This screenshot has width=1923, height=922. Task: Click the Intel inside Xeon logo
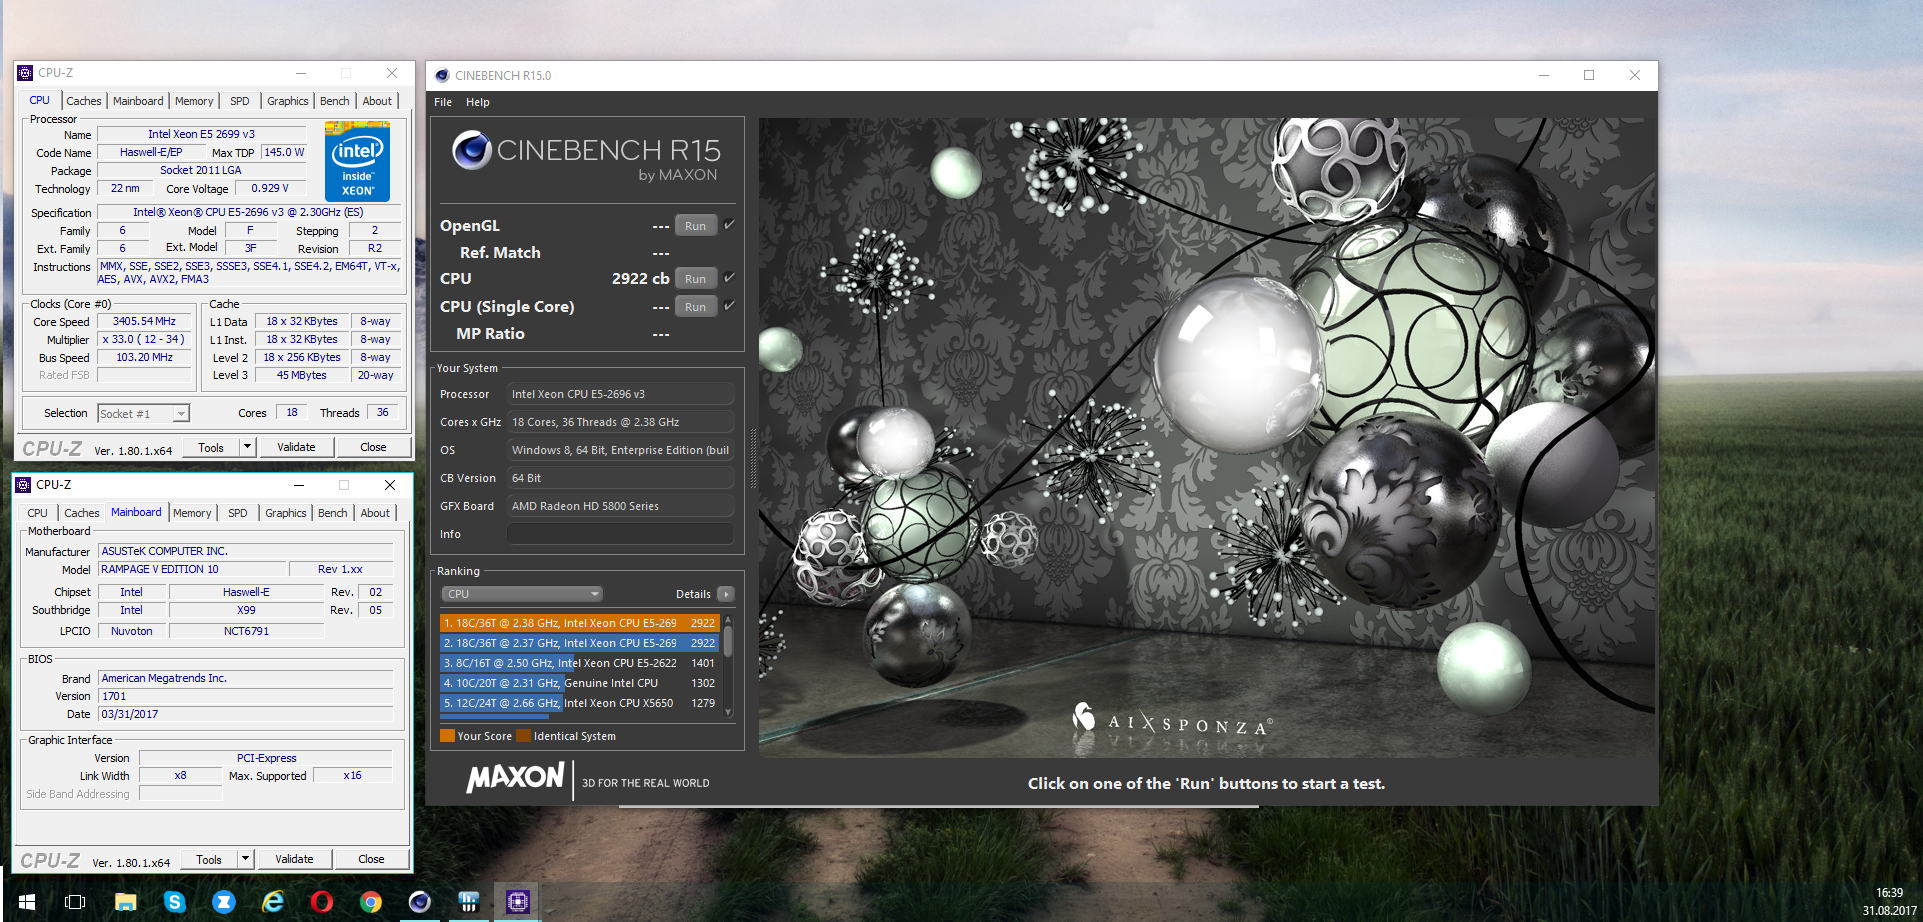click(357, 161)
